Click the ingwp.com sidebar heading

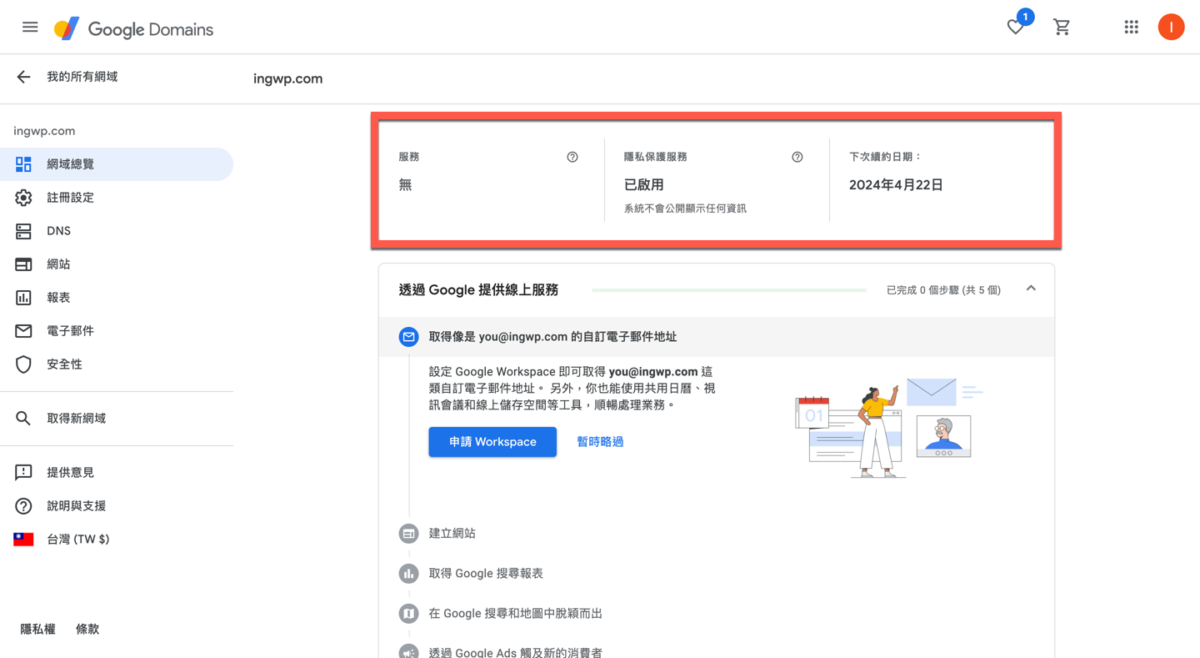tap(44, 131)
